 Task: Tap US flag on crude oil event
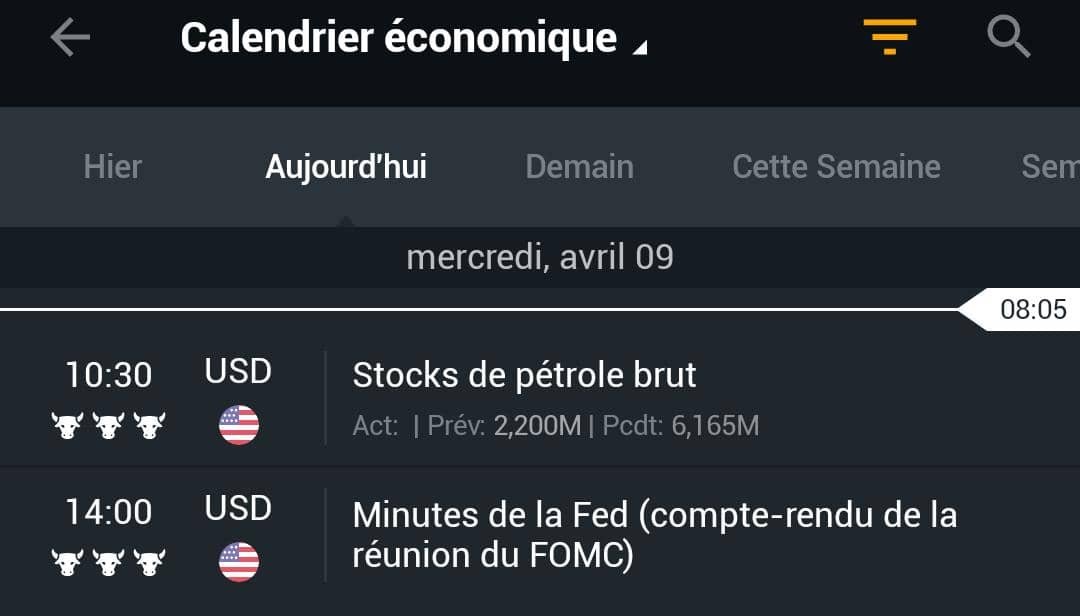[239, 425]
